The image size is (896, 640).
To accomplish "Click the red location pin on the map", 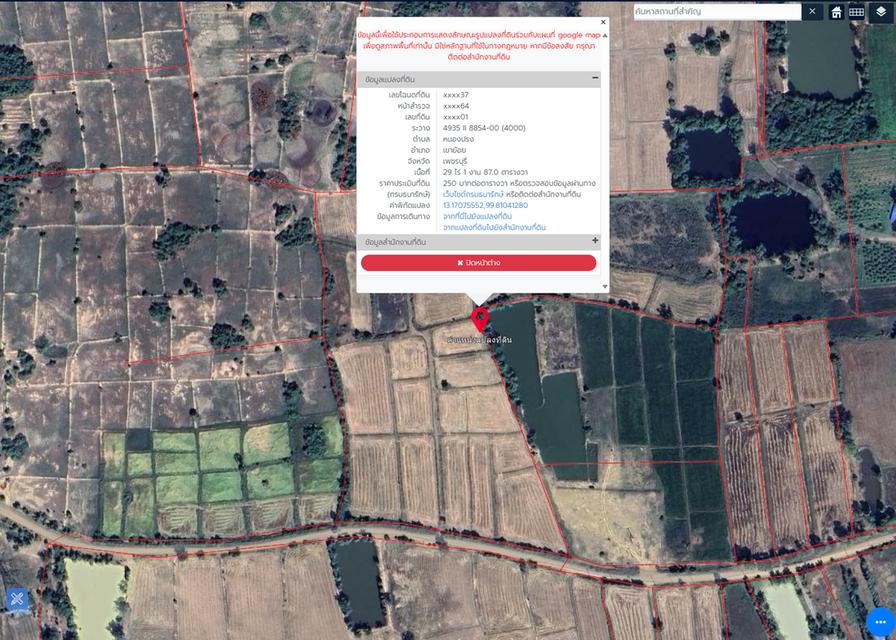I will pos(480,320).
